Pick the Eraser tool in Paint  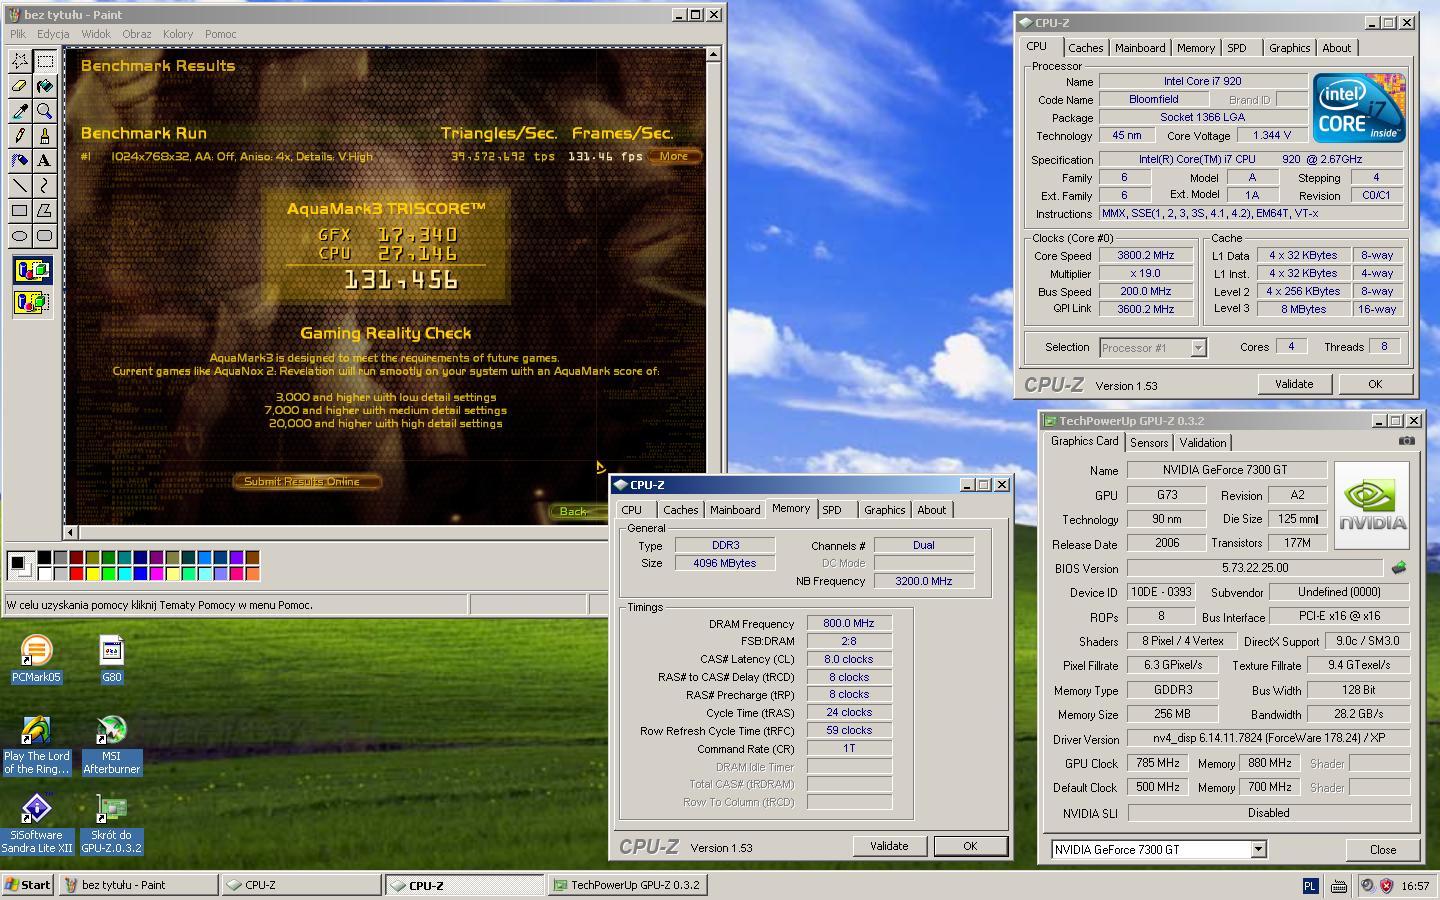19,86
